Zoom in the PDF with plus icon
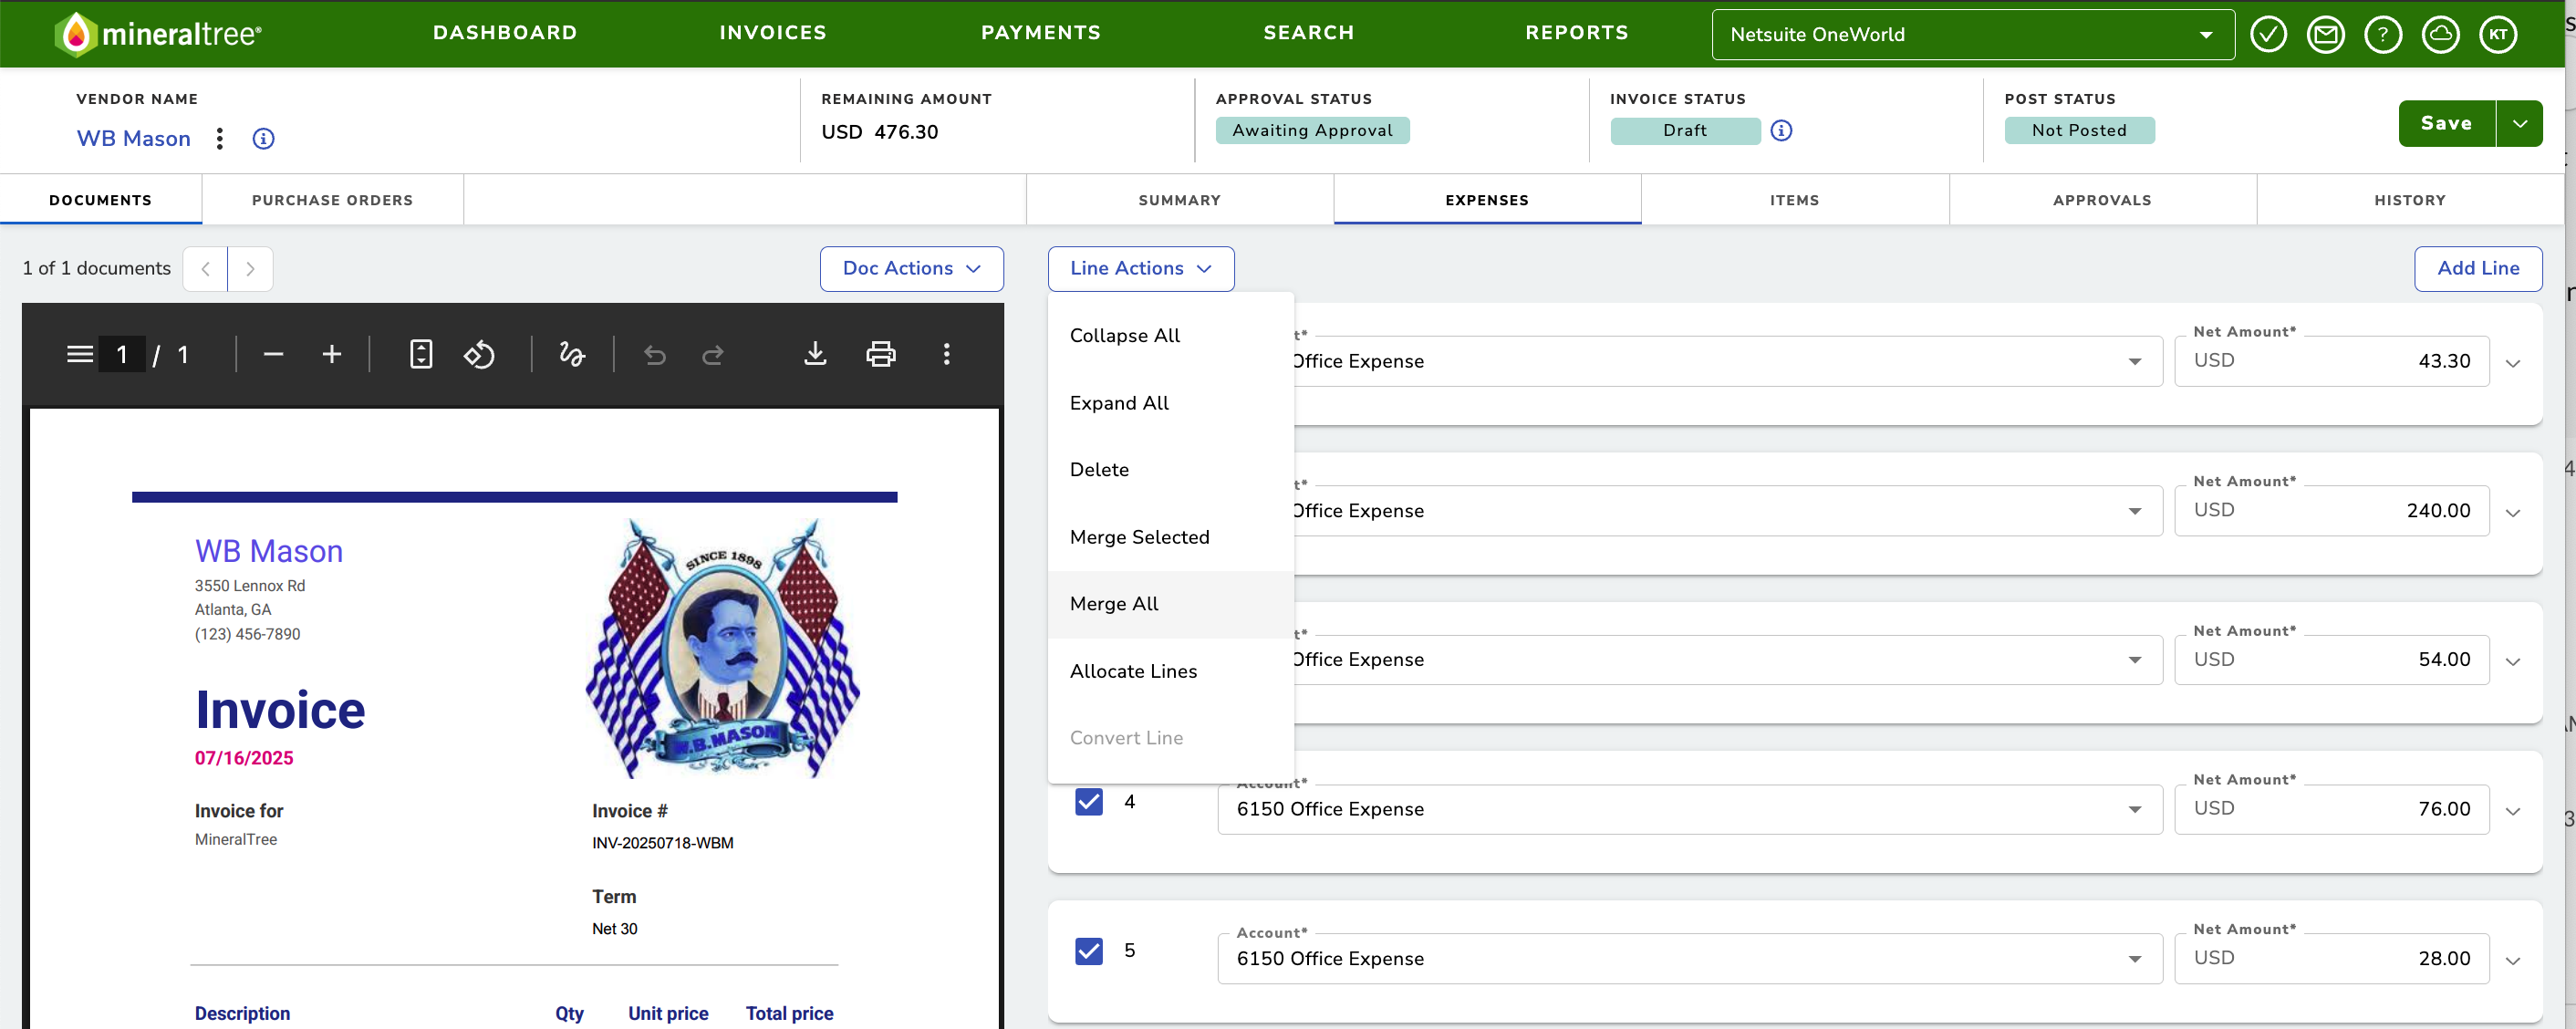The height and width of the screenshot is (1029, 2576). coord(332,354)
